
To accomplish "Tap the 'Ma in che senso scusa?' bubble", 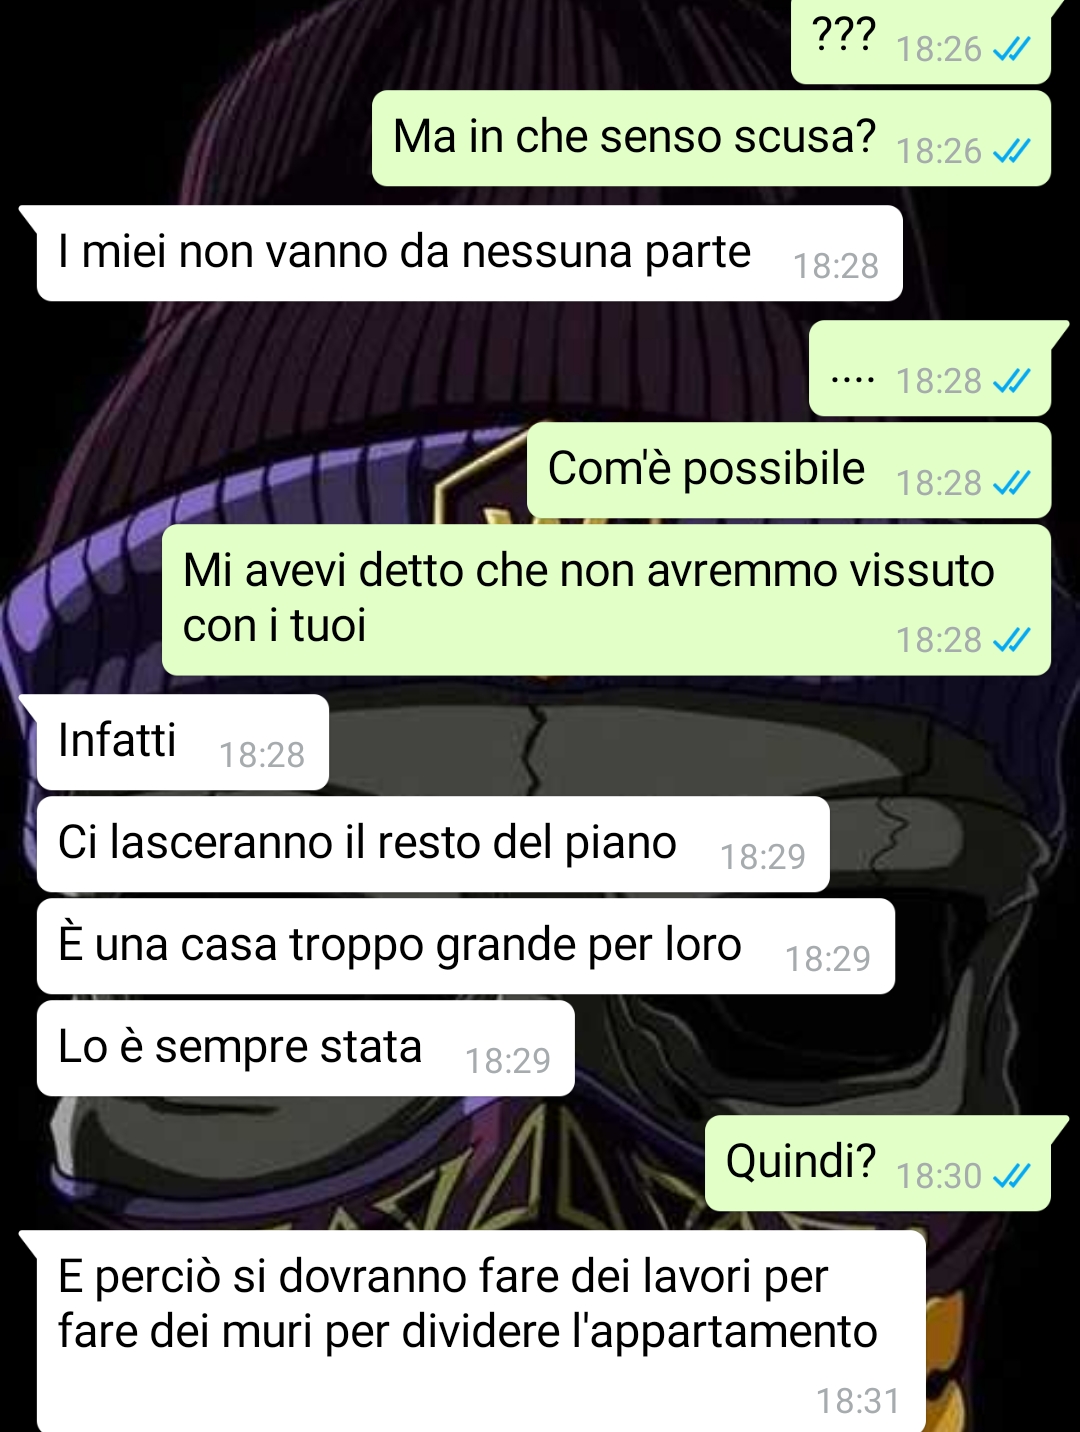I will point(711,138).
